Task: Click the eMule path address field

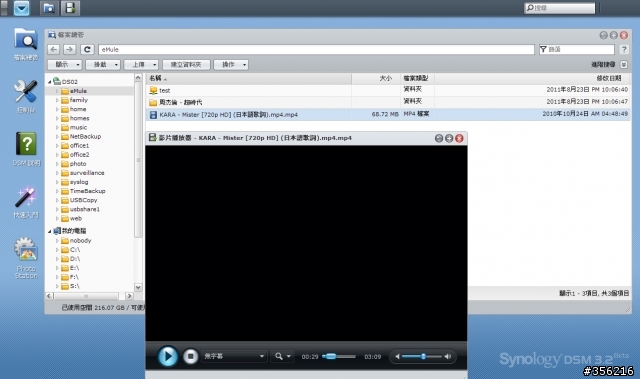Action: tap(316, 49)
